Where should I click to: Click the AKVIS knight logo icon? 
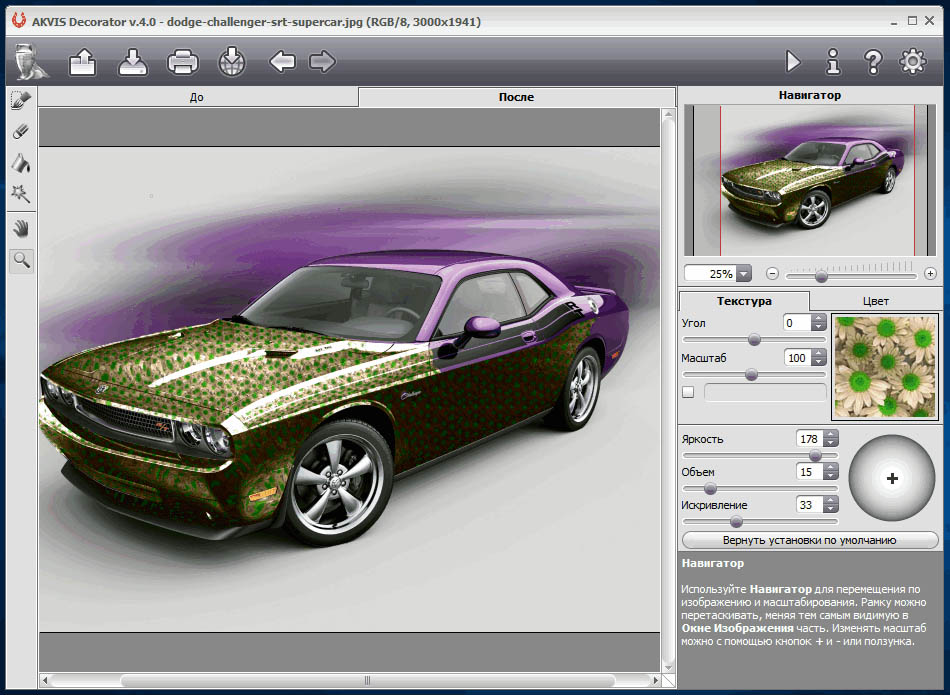[x=30, y=62]
